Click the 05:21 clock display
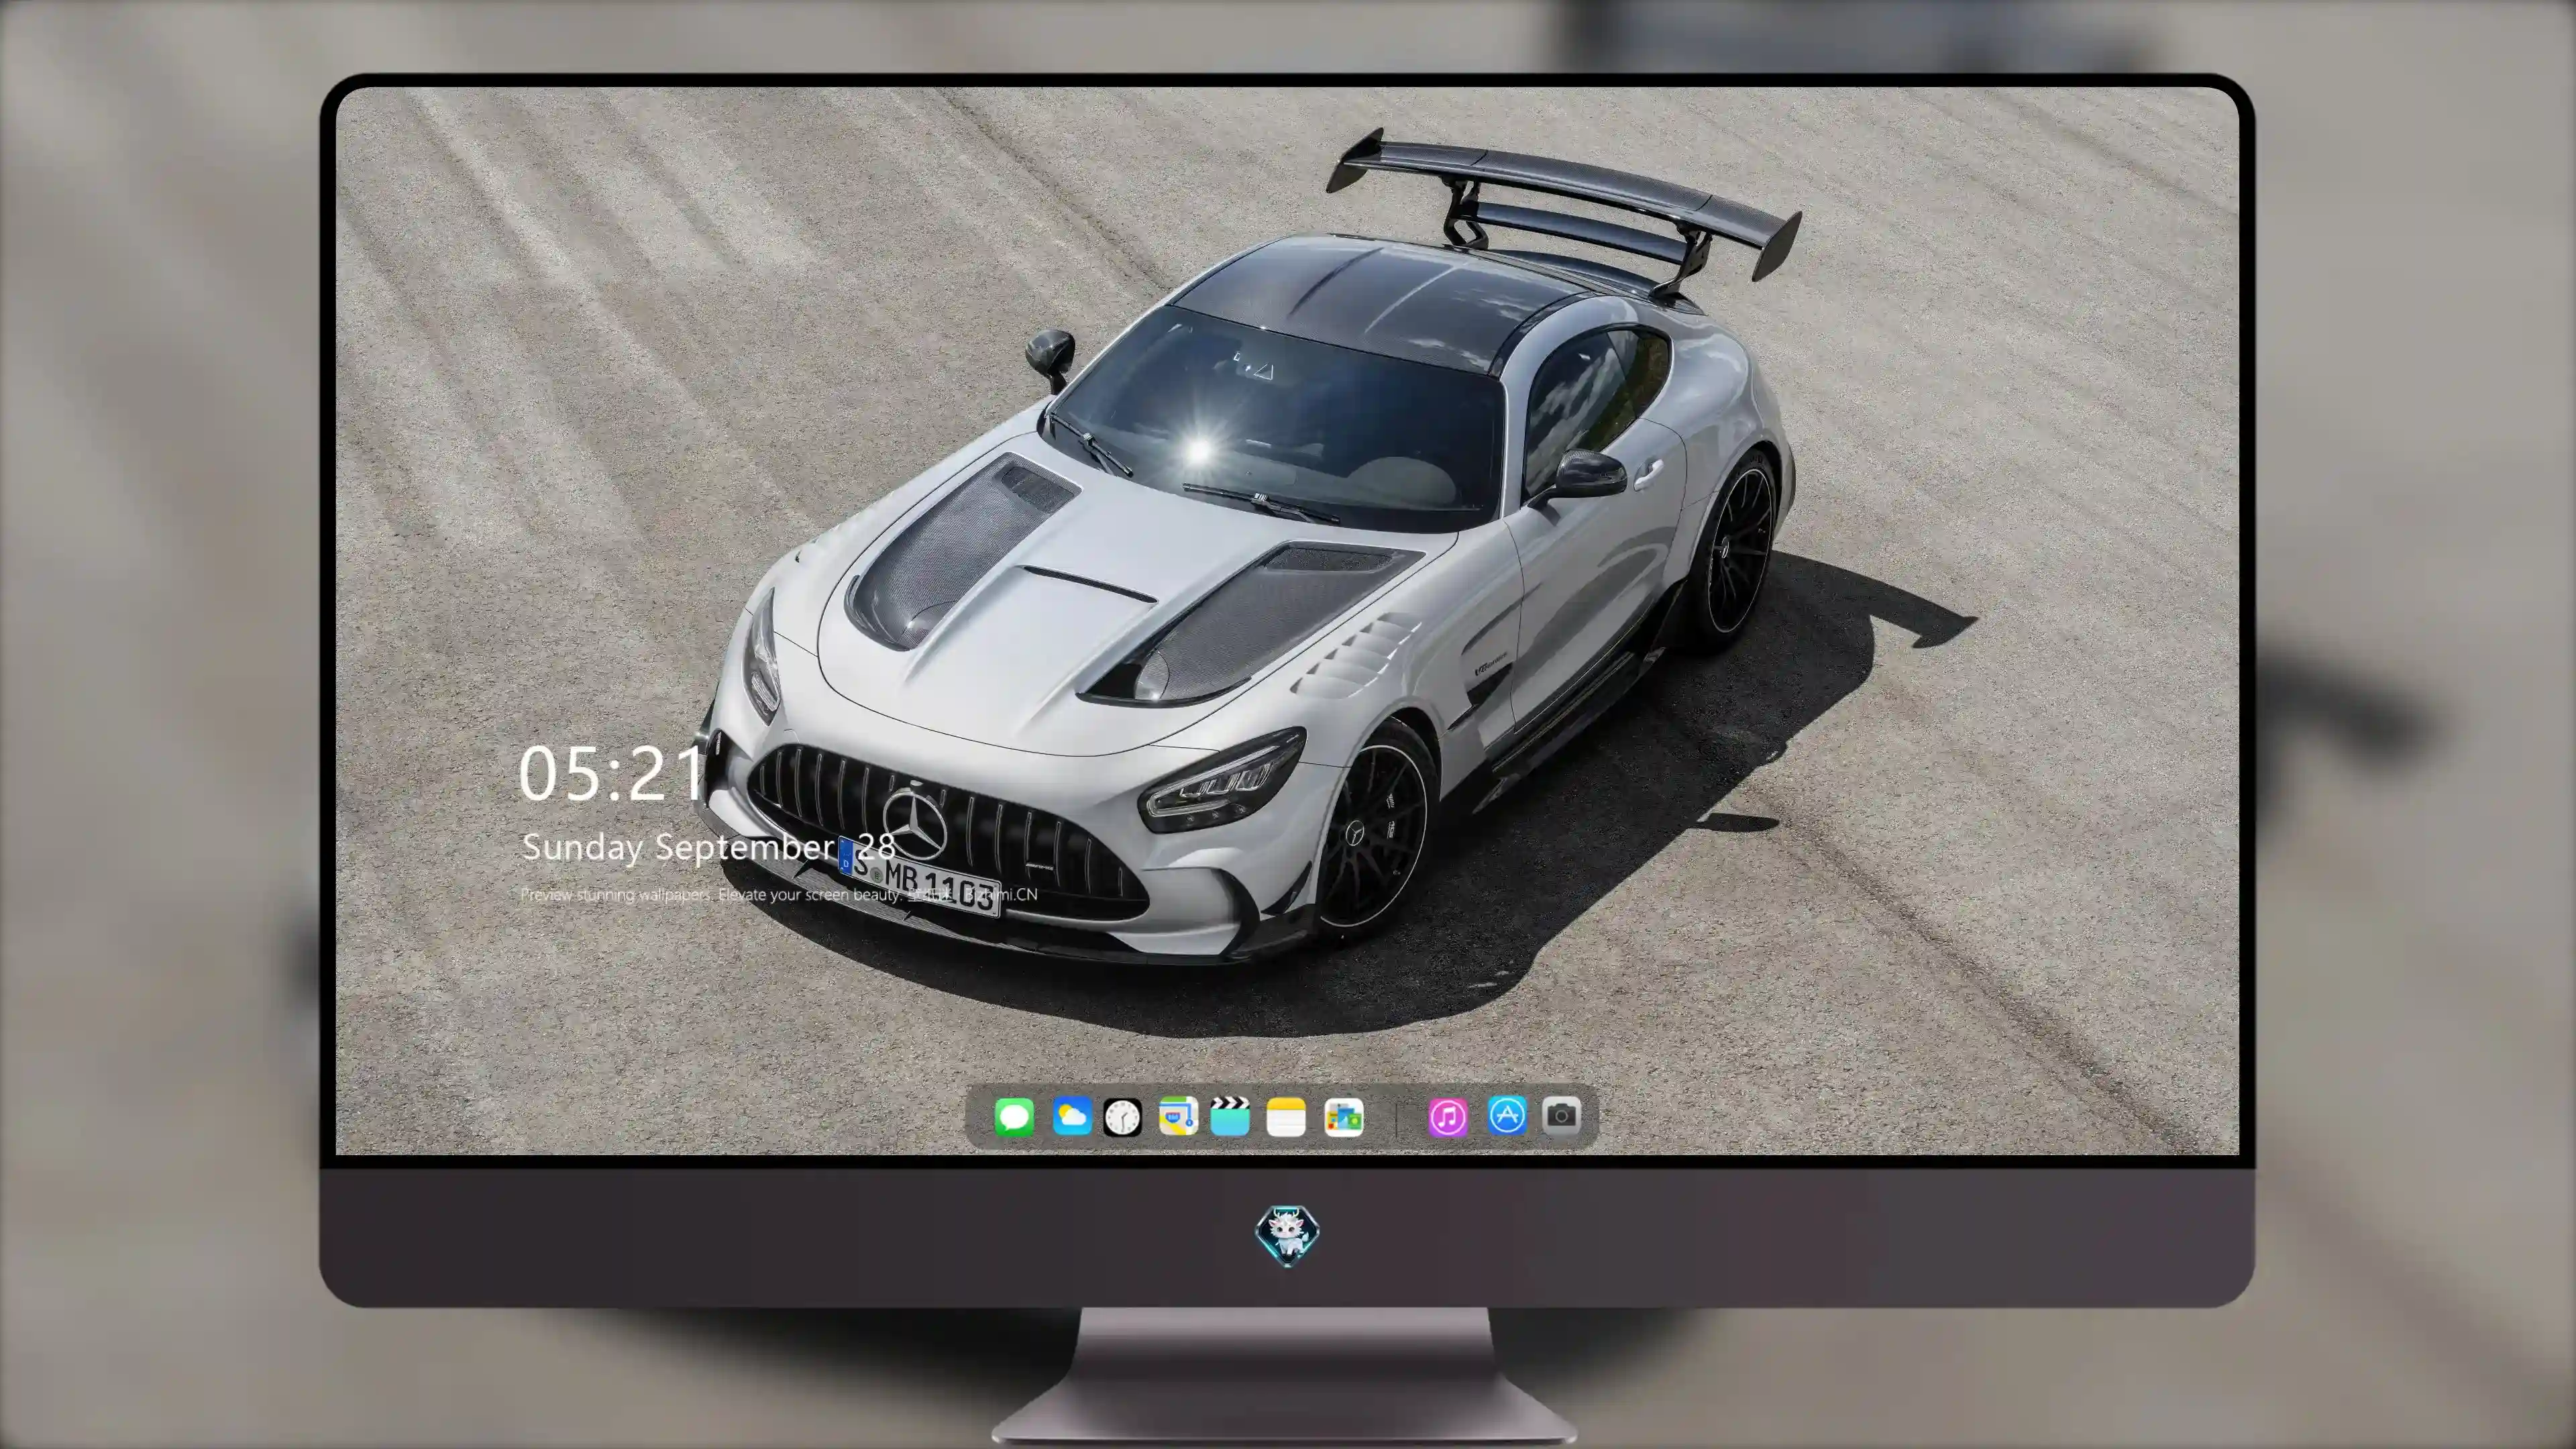Image resolution: width=2576 pixels, height=1449 pixels. coord(611,774)
